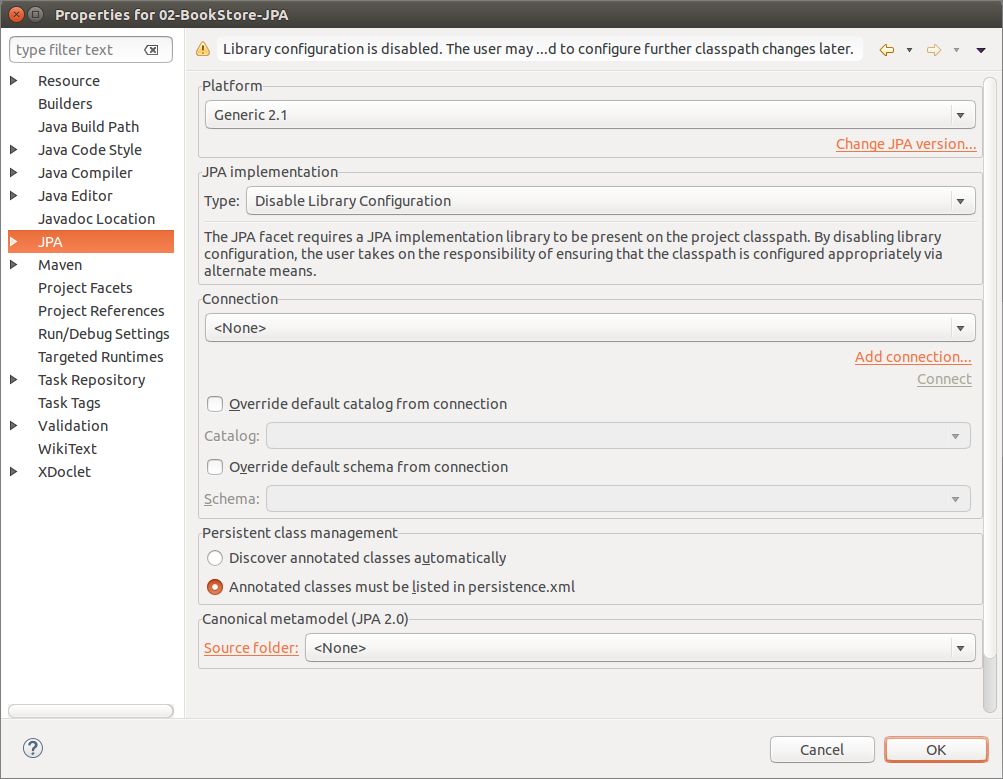Viewport: 1003px width, 779px height.
Task: Open the Source folder dropdown
Action: tap(640, 648)
